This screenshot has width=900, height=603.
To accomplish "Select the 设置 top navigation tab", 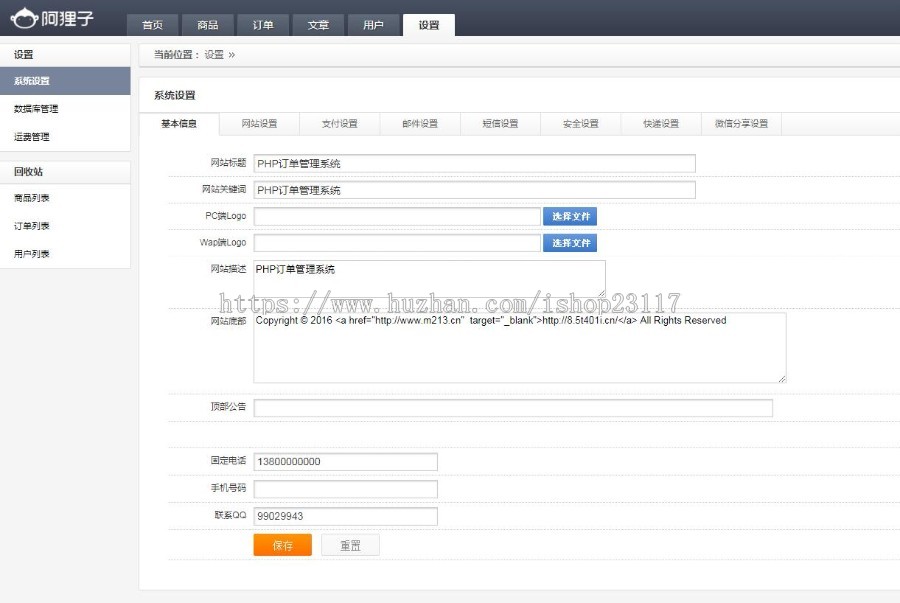I will tap(429, 25).
